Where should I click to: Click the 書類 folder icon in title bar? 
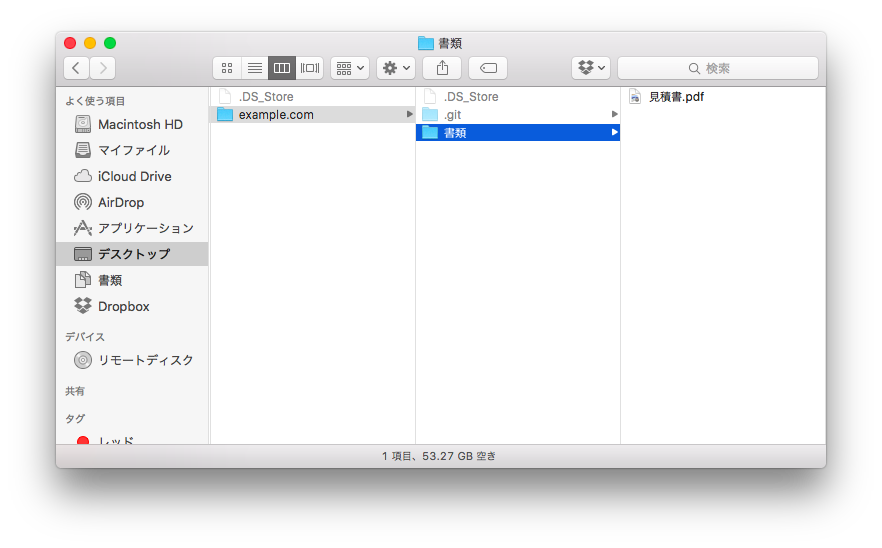(x=426, y=43)
